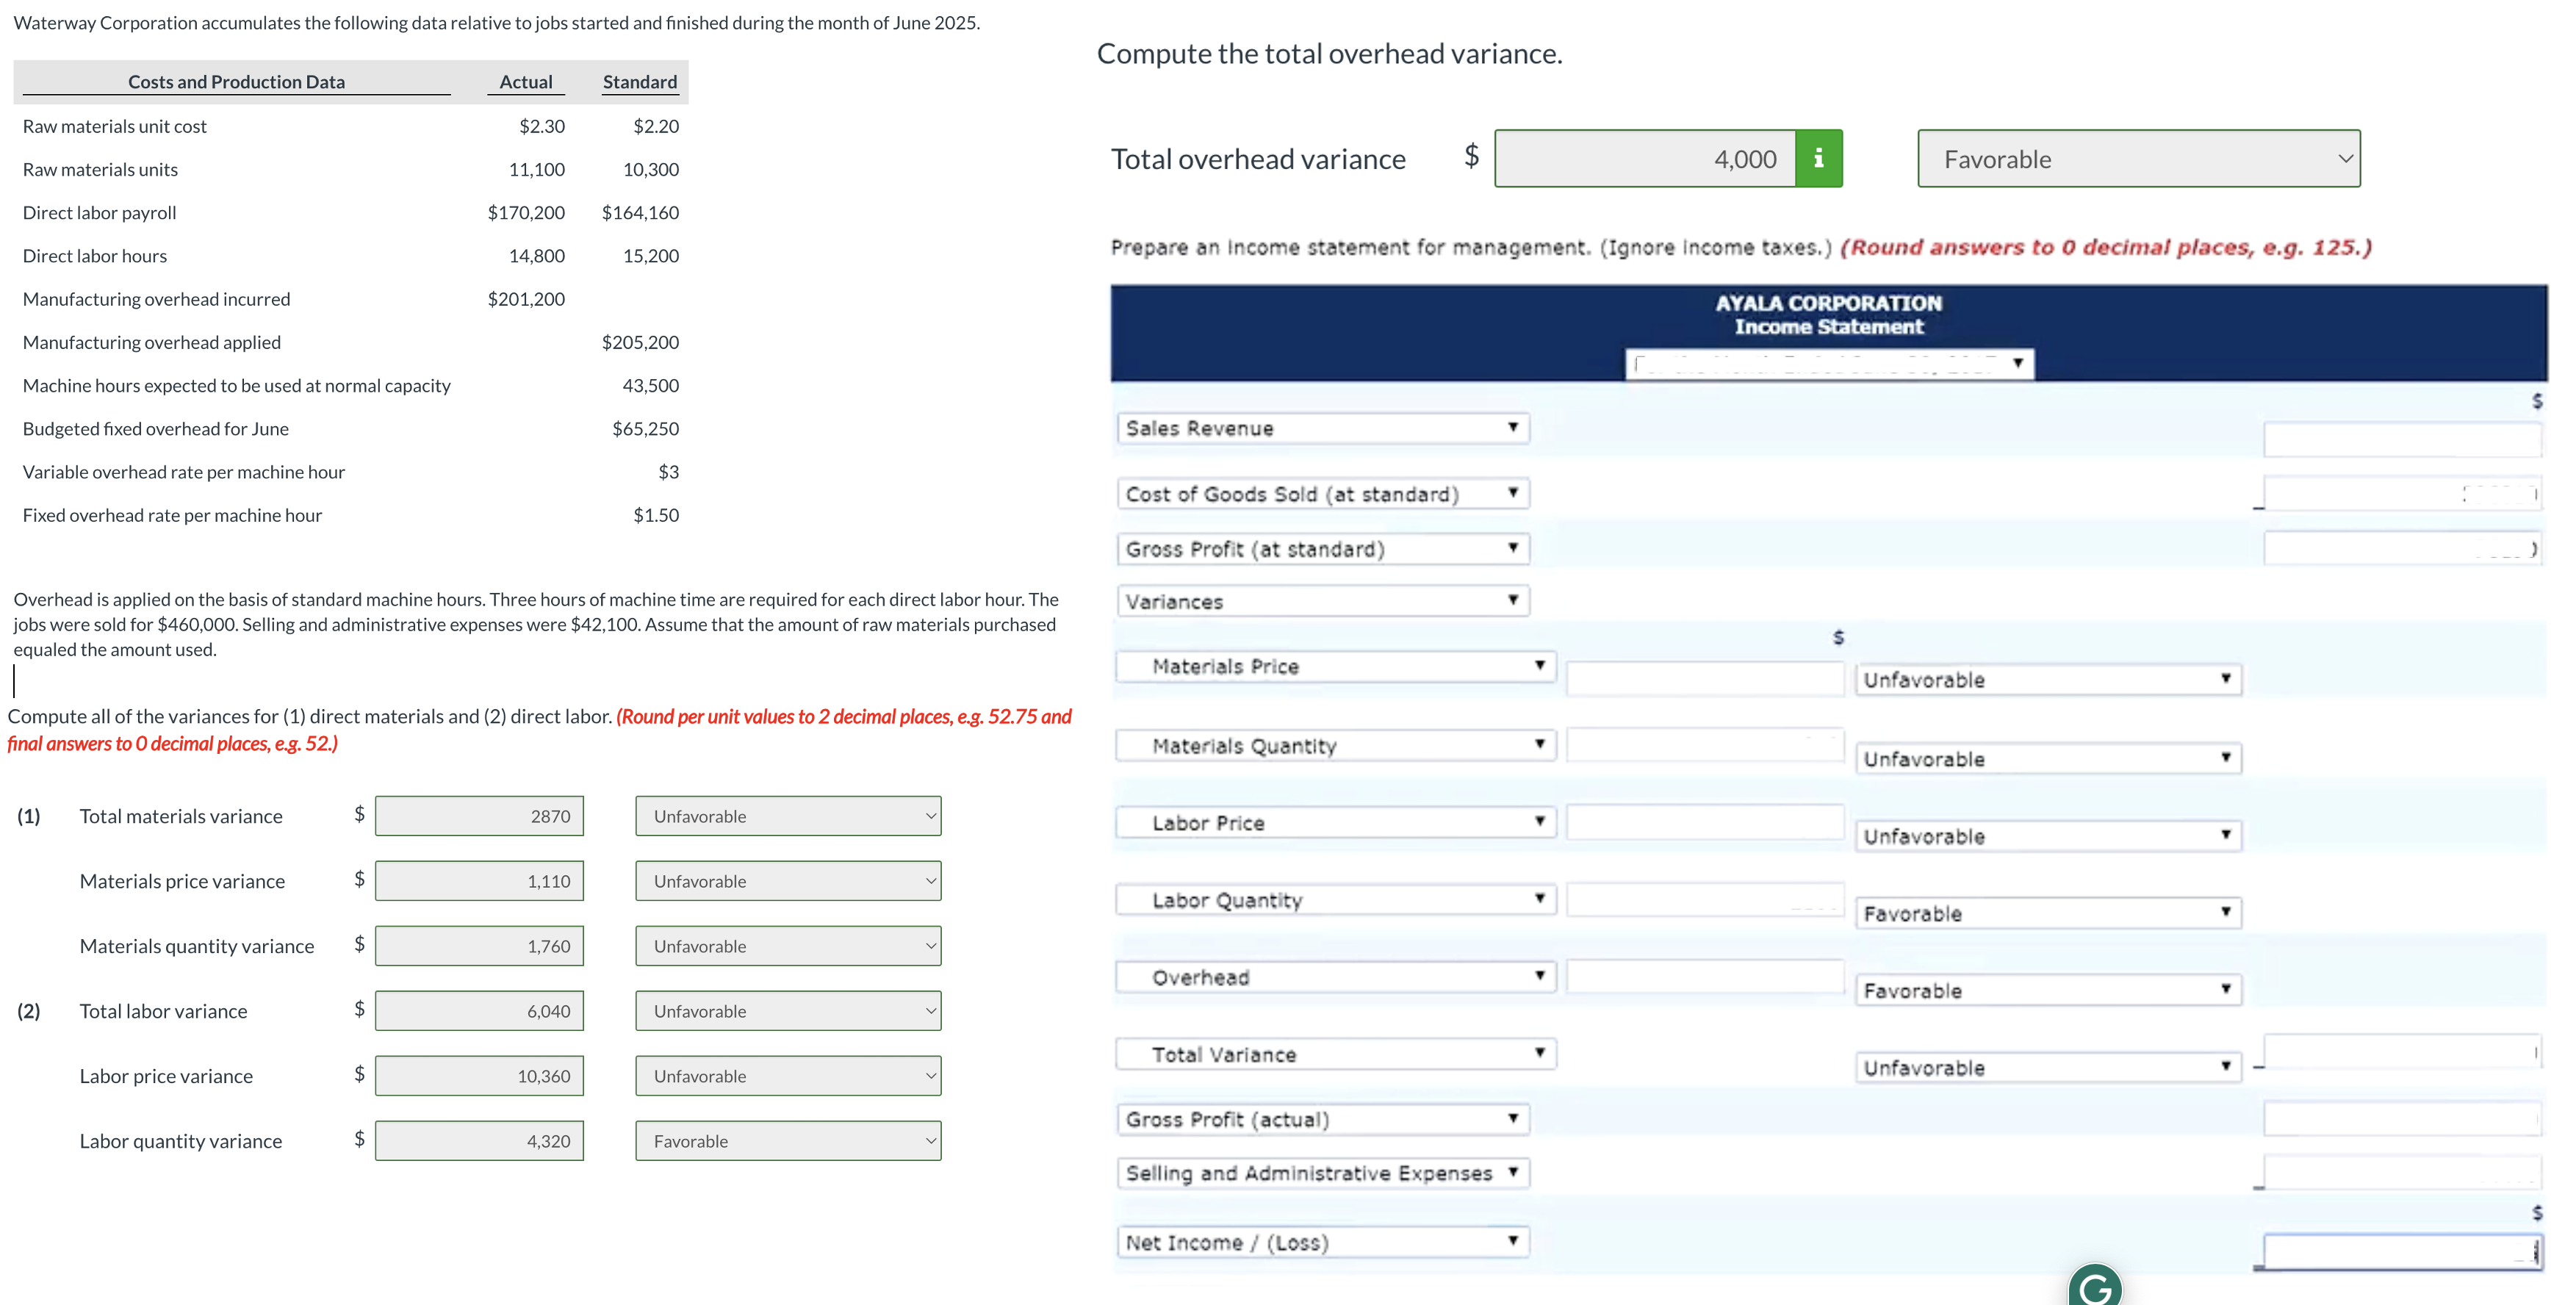Open Favorable dropdown for Labor Quantity row
2576x1305 pixels.
coord(2047,913)
